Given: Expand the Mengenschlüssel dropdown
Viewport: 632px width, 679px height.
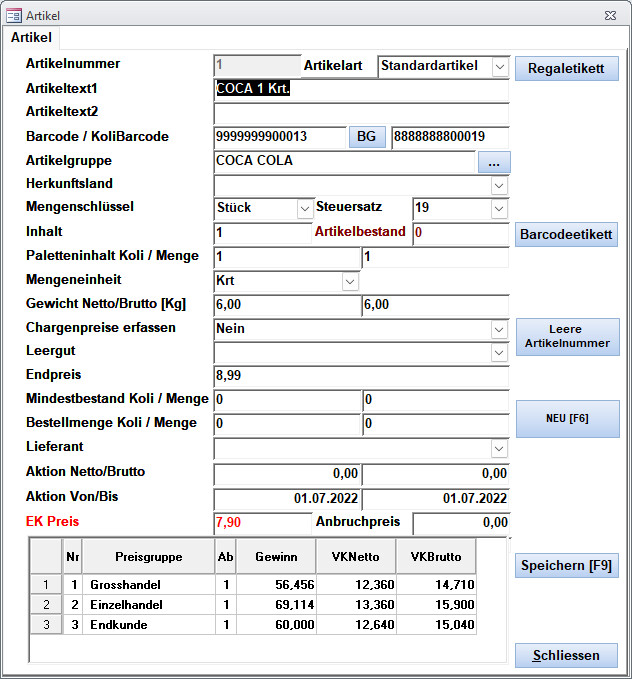Looking at the screenshot, I should pos(305,208).
